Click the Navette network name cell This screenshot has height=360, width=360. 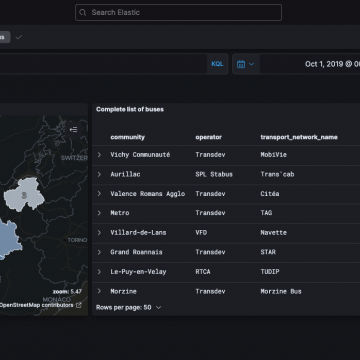274,233
